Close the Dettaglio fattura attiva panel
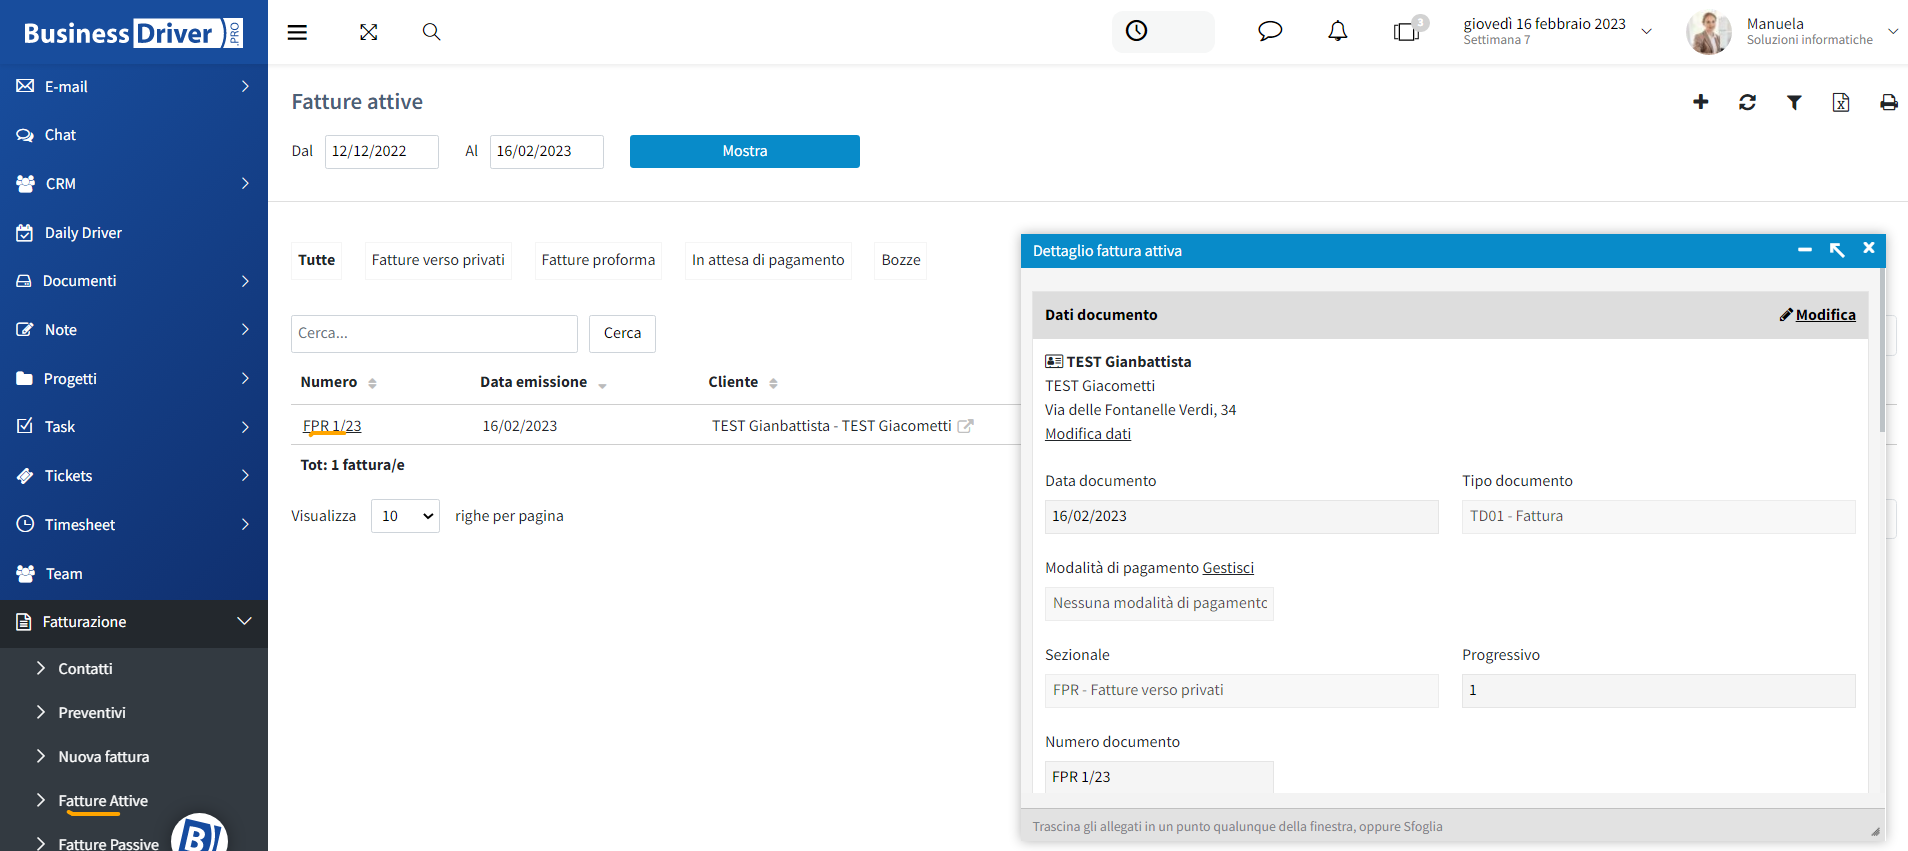1908x851 pixels. (x=1869, y=248)
